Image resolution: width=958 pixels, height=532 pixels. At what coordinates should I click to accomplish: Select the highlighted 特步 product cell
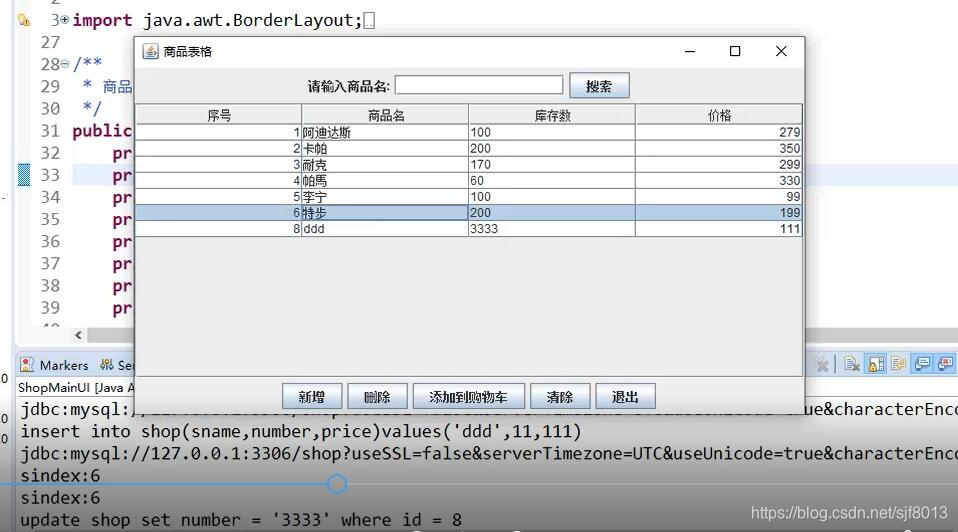tap(385, 213)
